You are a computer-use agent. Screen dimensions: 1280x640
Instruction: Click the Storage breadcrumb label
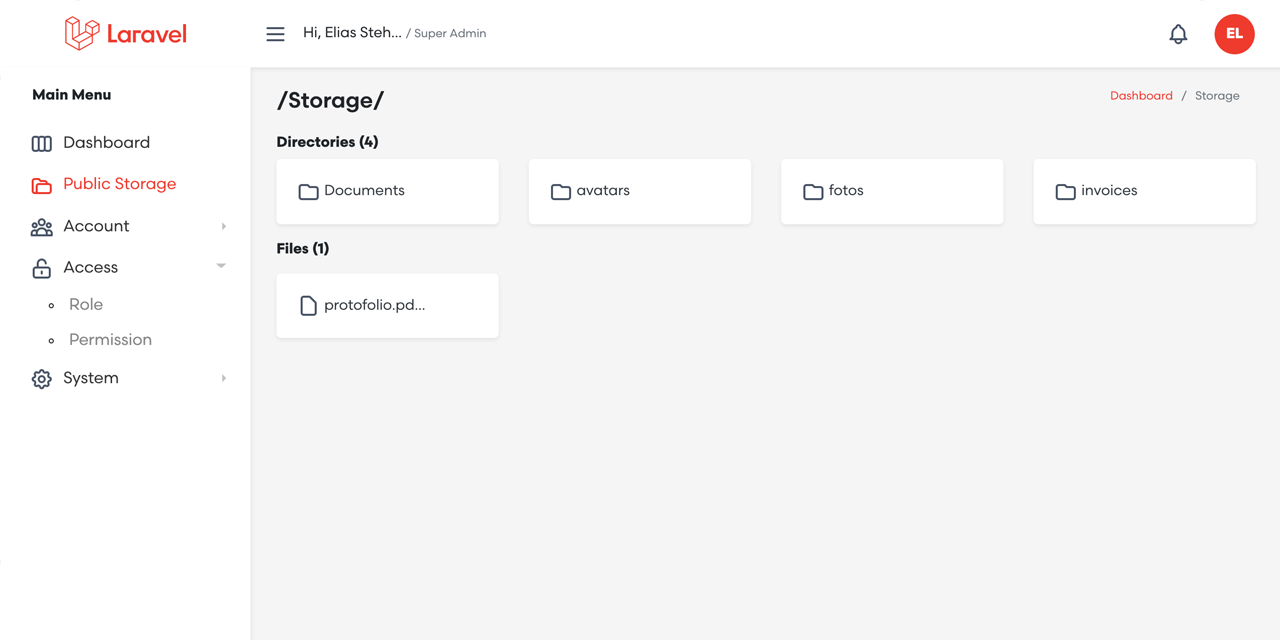[1217, 95]
